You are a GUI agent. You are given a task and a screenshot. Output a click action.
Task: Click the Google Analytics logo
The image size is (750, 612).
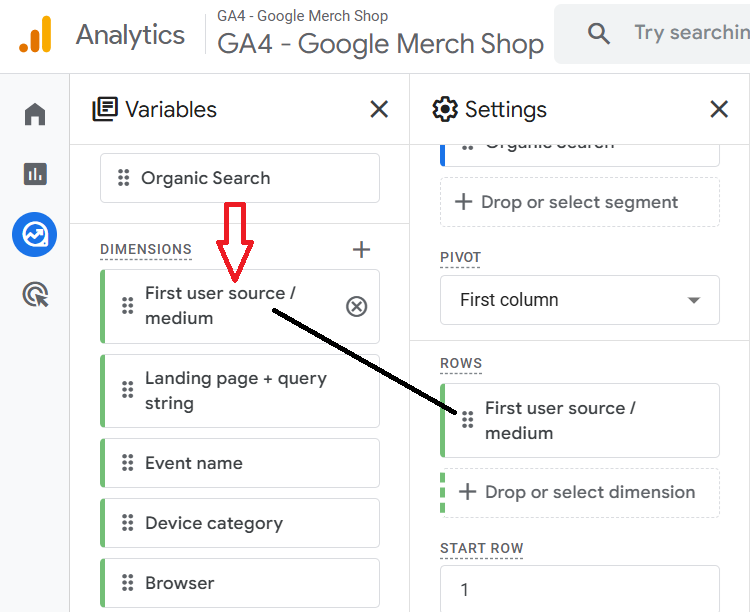tap(35, 35)
